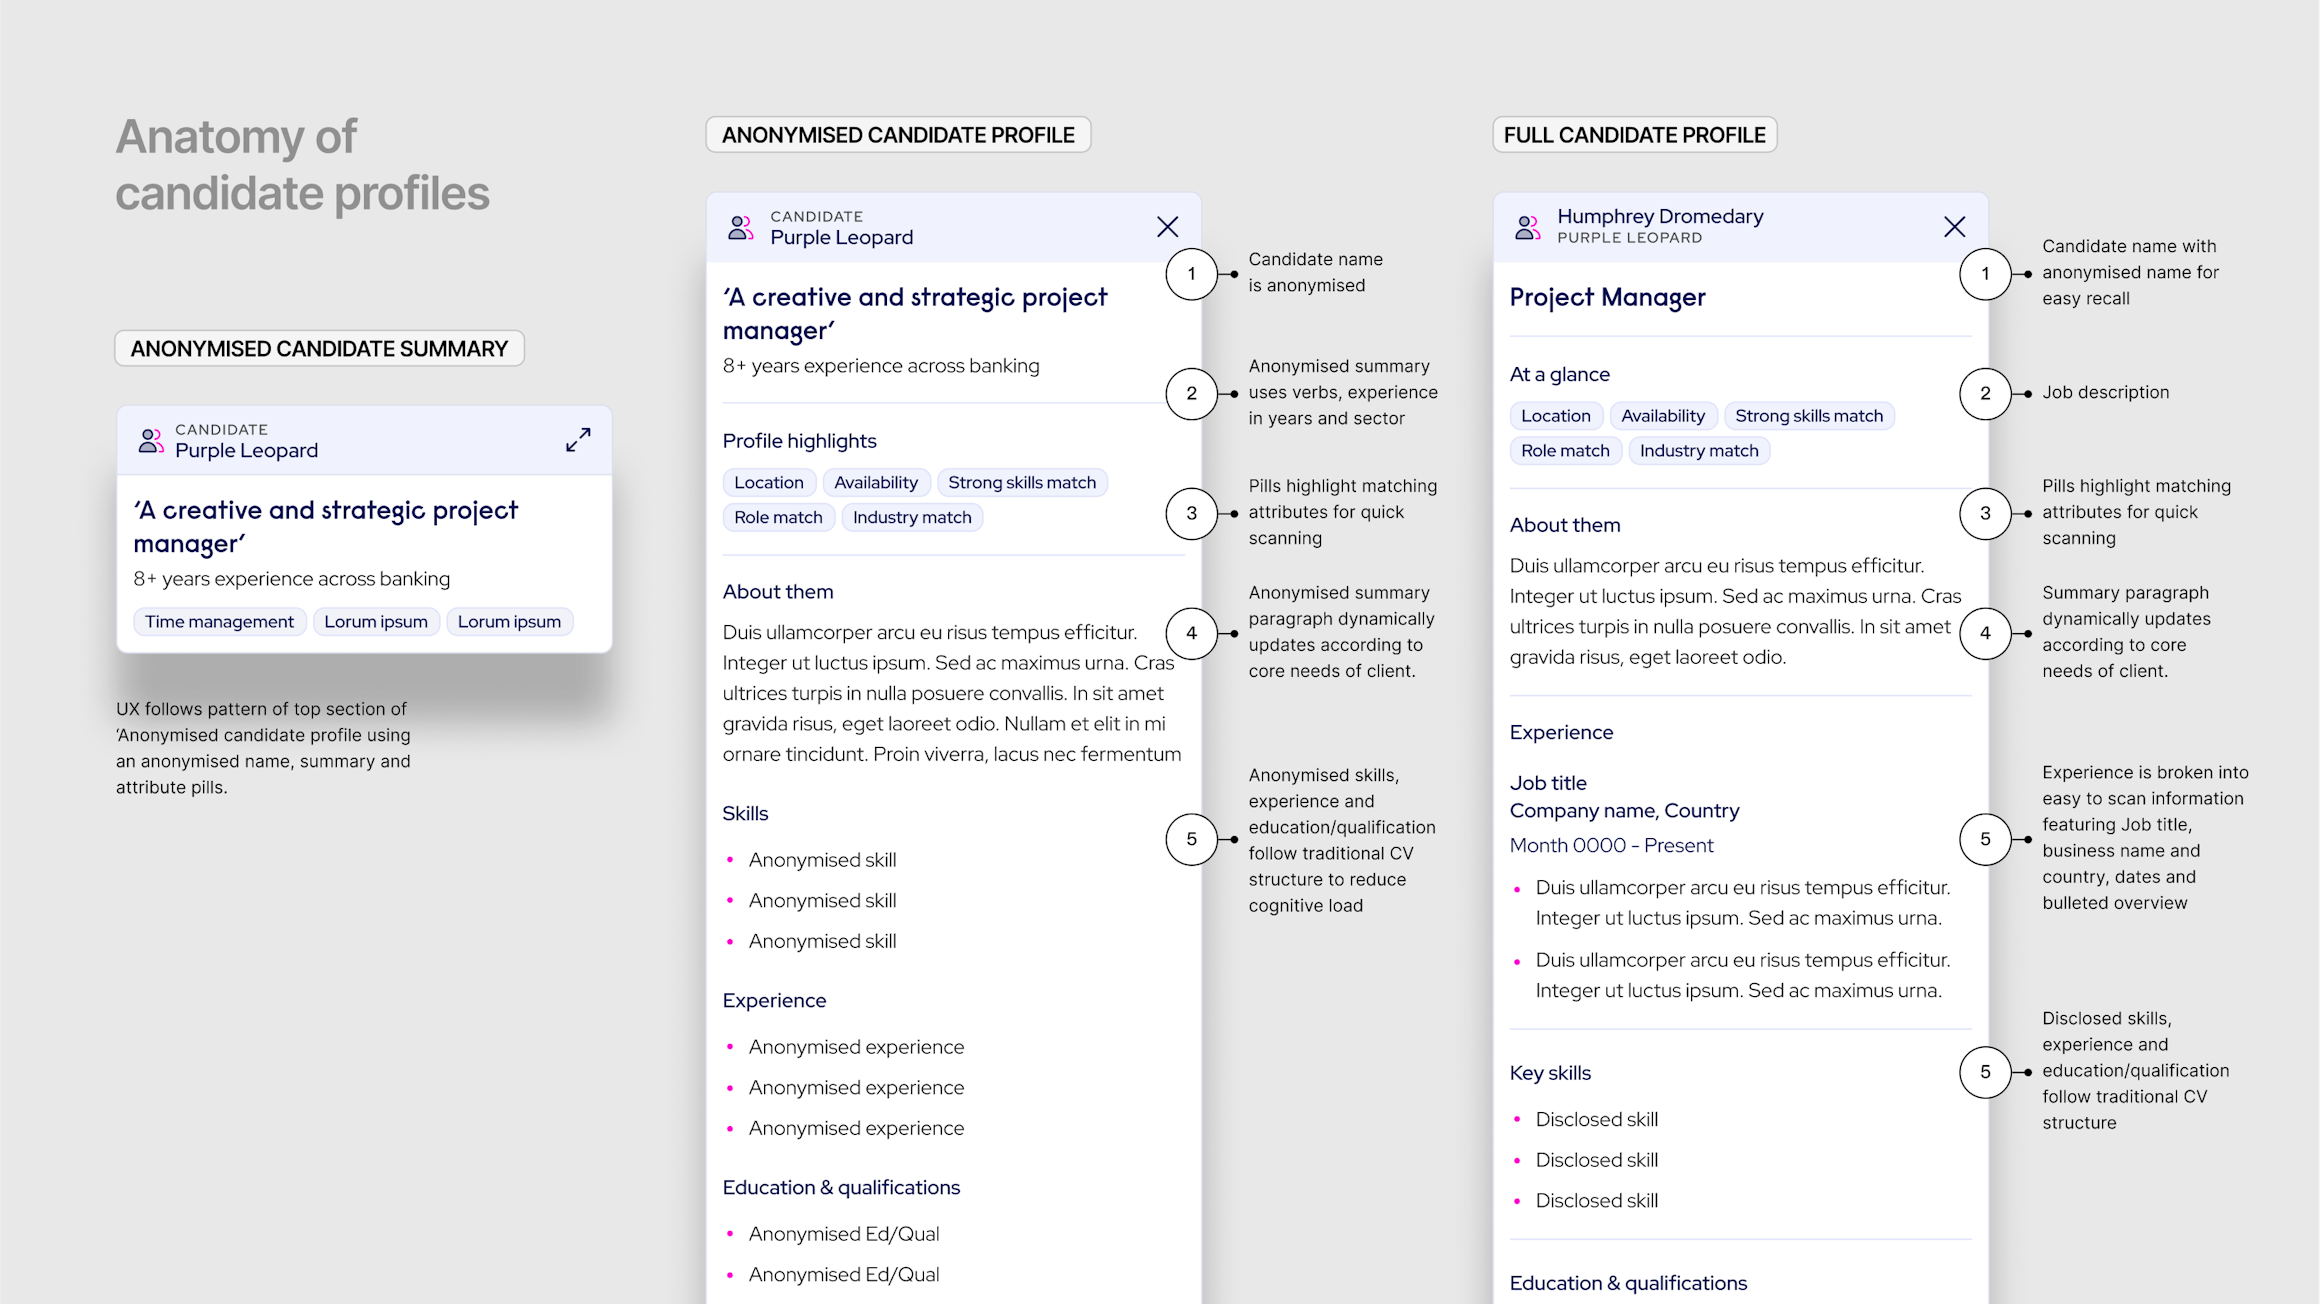Click annotation marker 1 beside anonymised profile
This screenshot has height=1304, width=2320.
point(1191,274)
